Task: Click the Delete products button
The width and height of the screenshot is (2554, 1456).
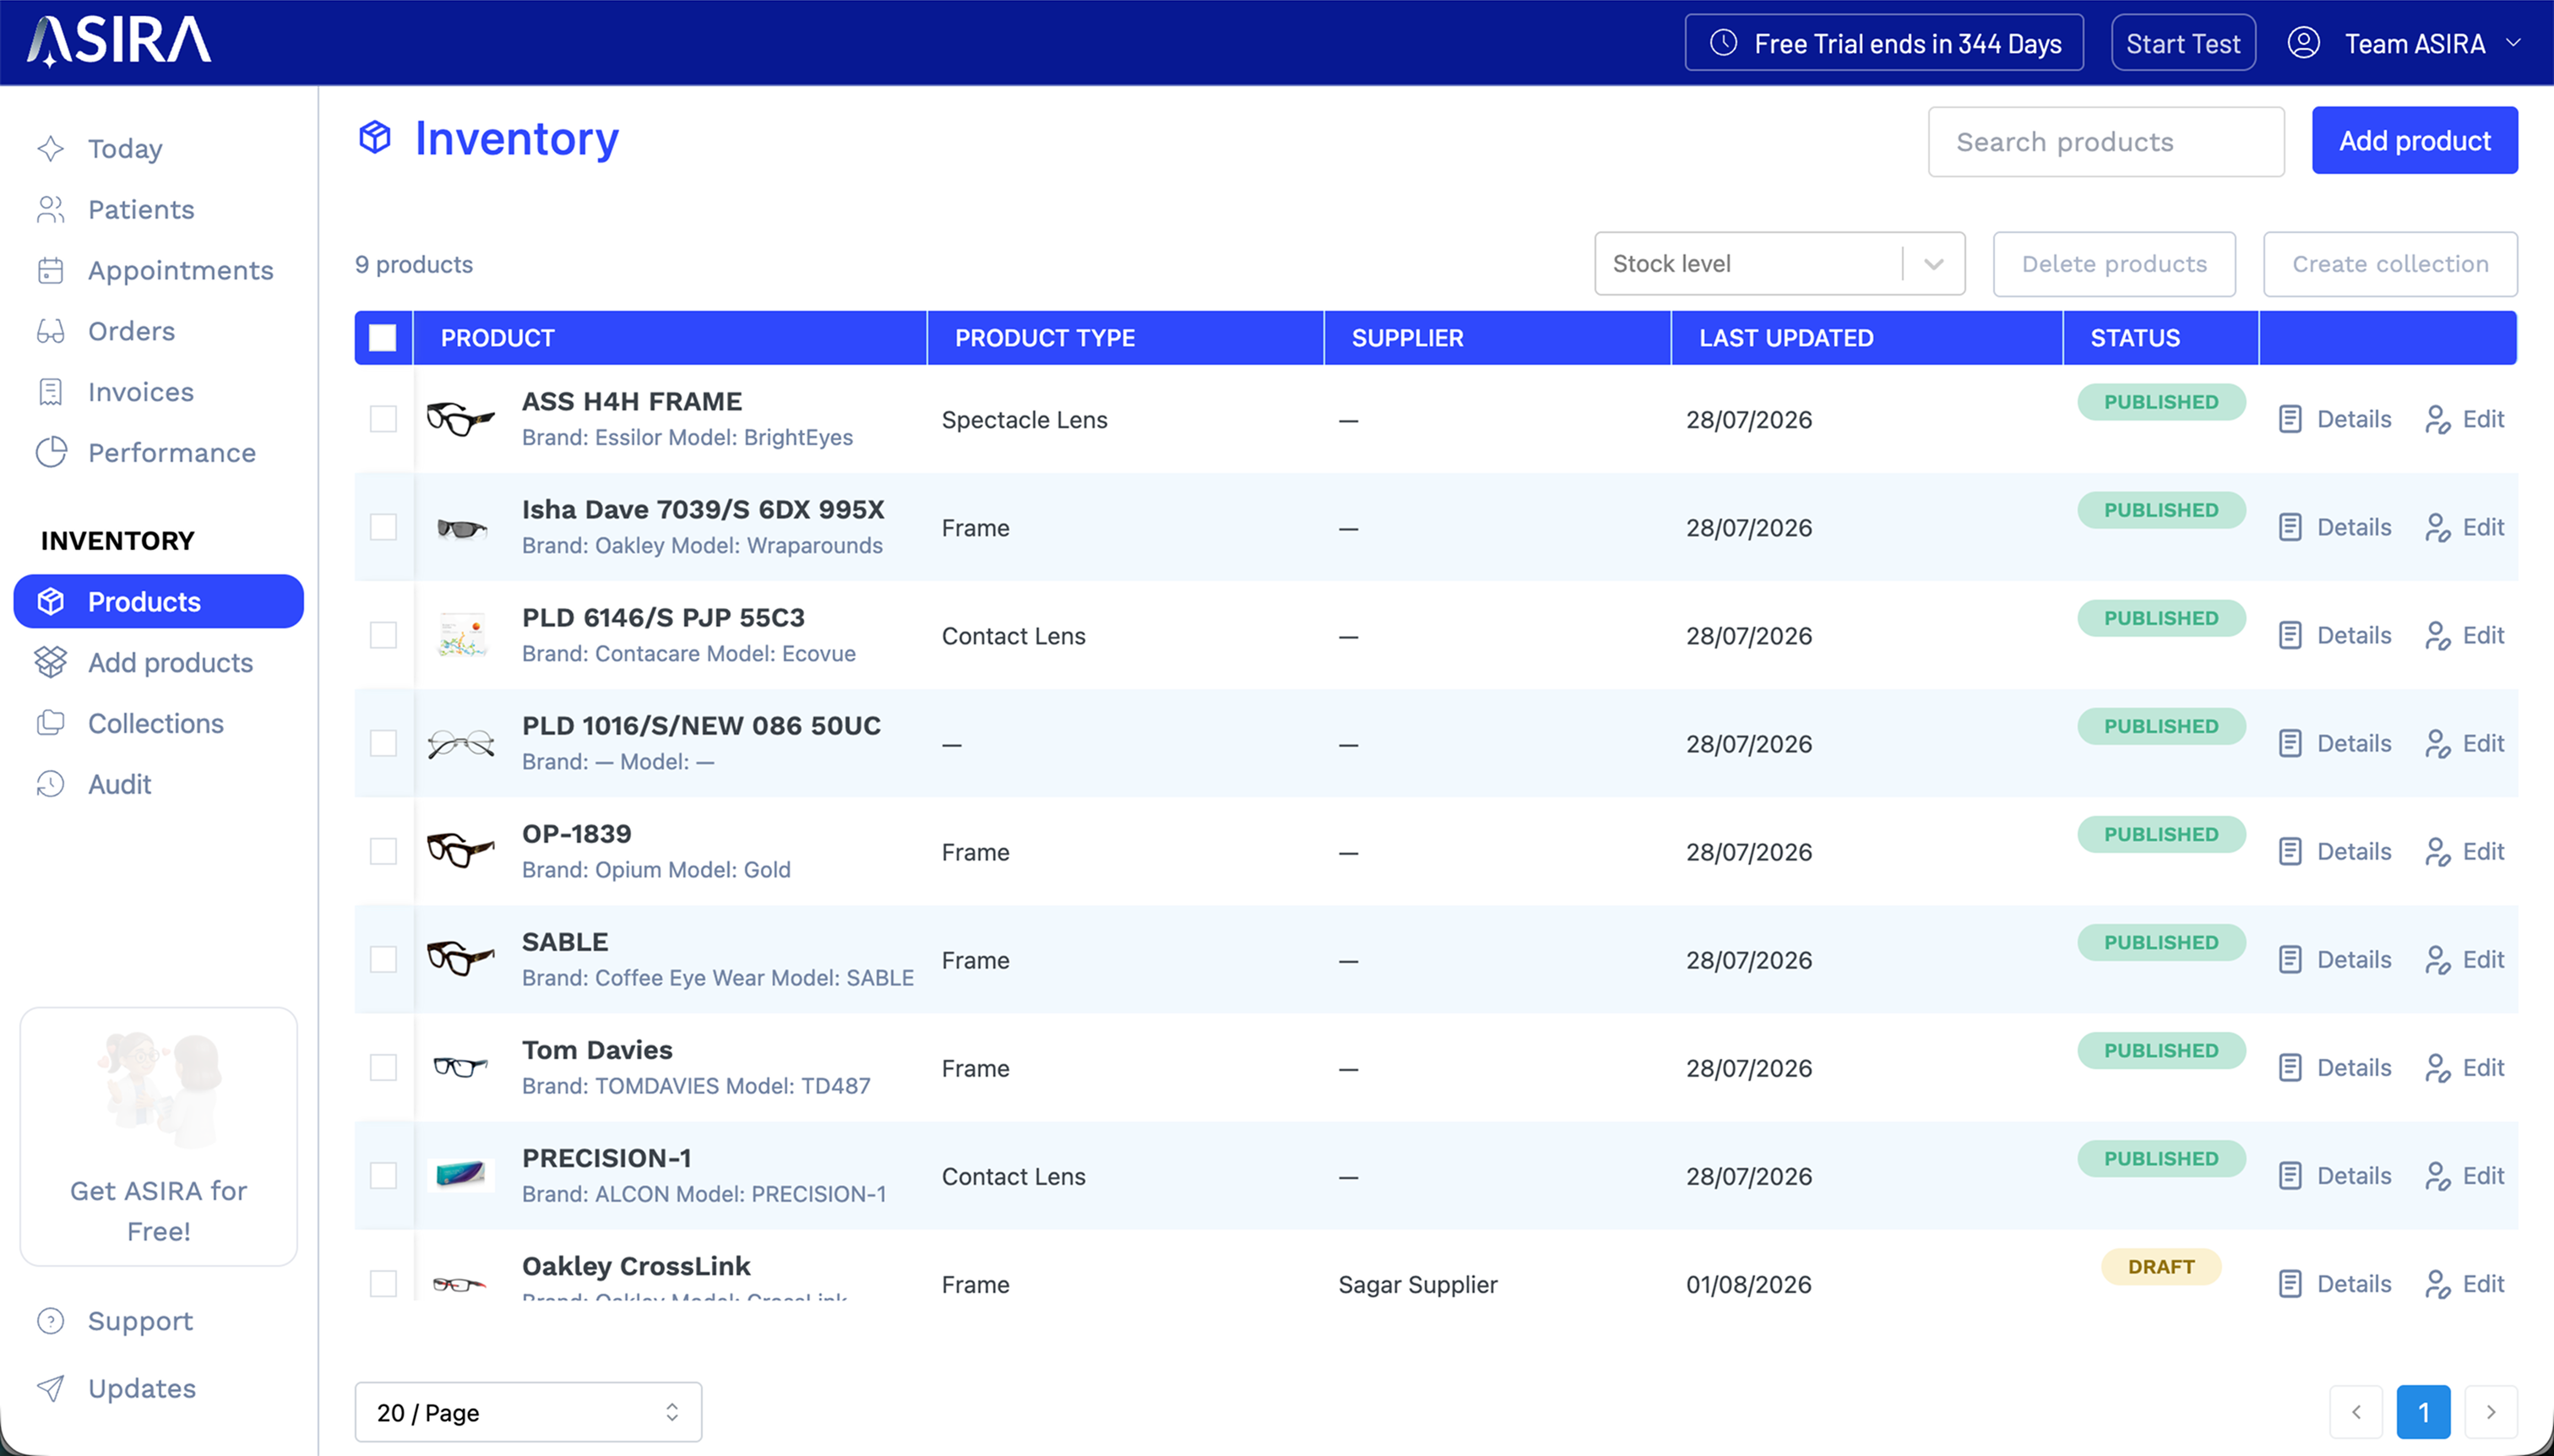Action: coord(2114,264)
